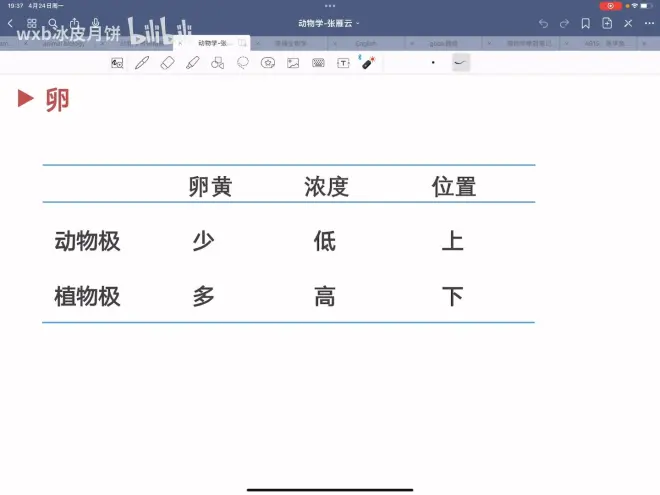Screen dimensions: 660x495
Task: Close the active 动物学 tab
Action: 180,44
